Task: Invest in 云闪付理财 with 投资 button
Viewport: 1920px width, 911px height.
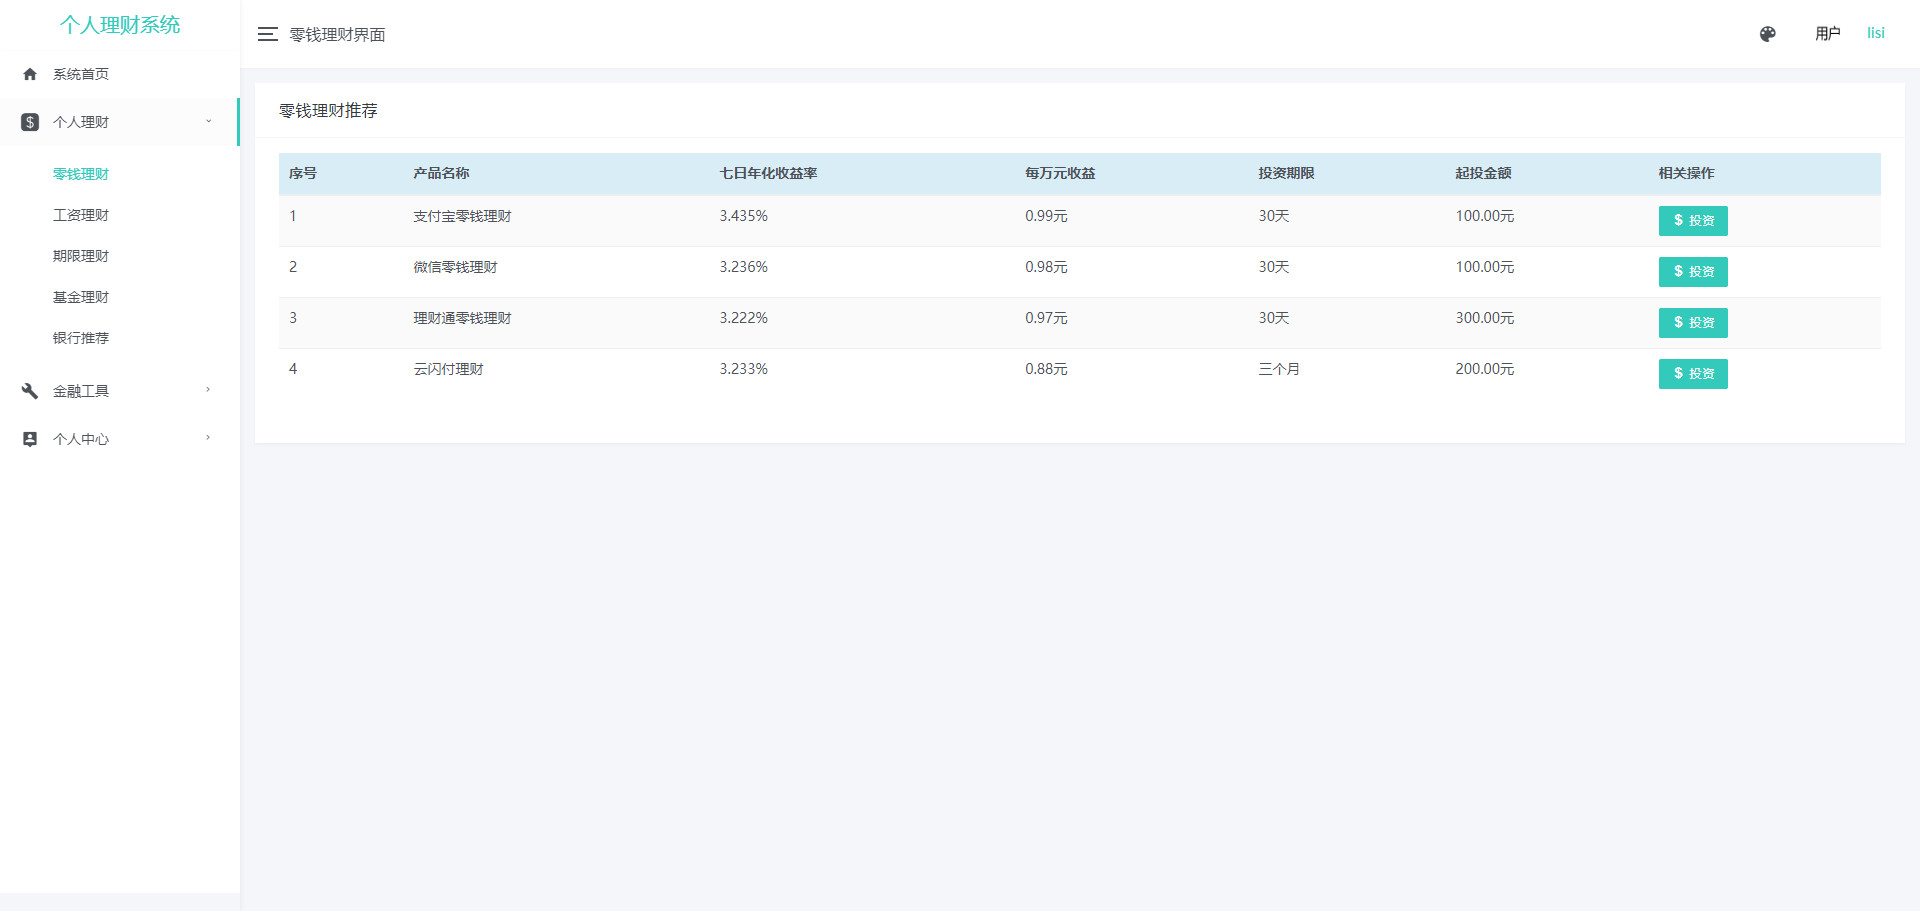Action: (1693, 374)
